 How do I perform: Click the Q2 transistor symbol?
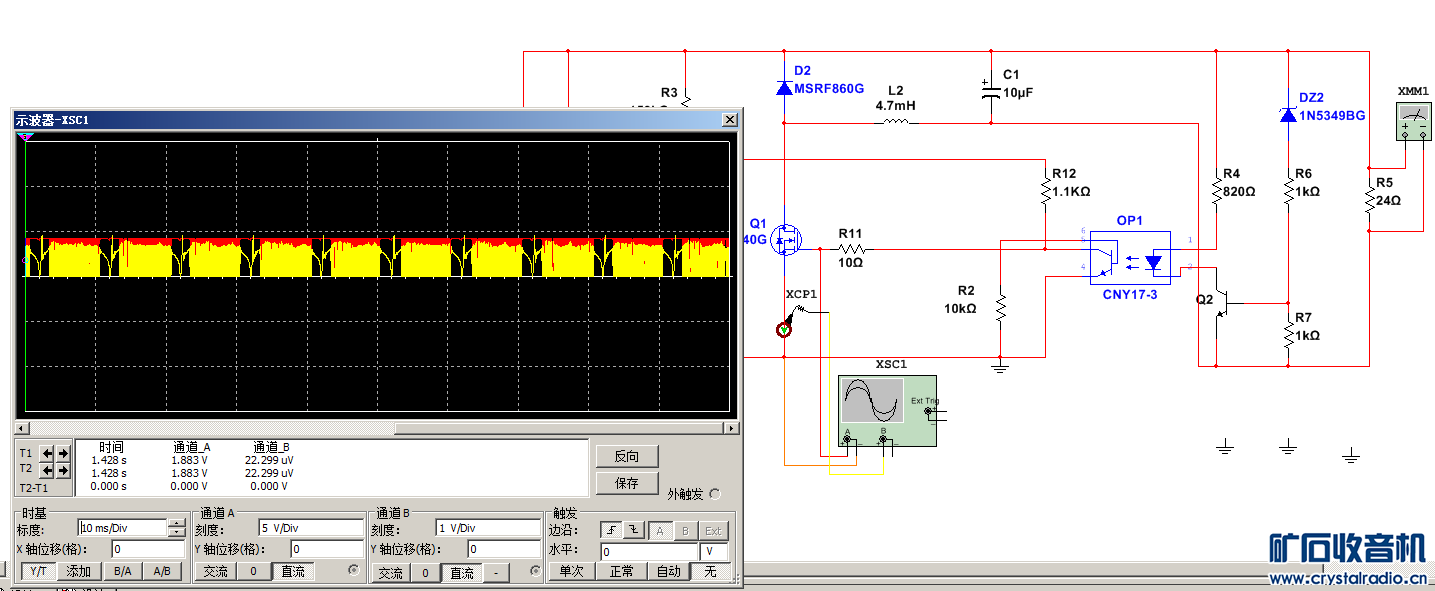point(1221,302)
